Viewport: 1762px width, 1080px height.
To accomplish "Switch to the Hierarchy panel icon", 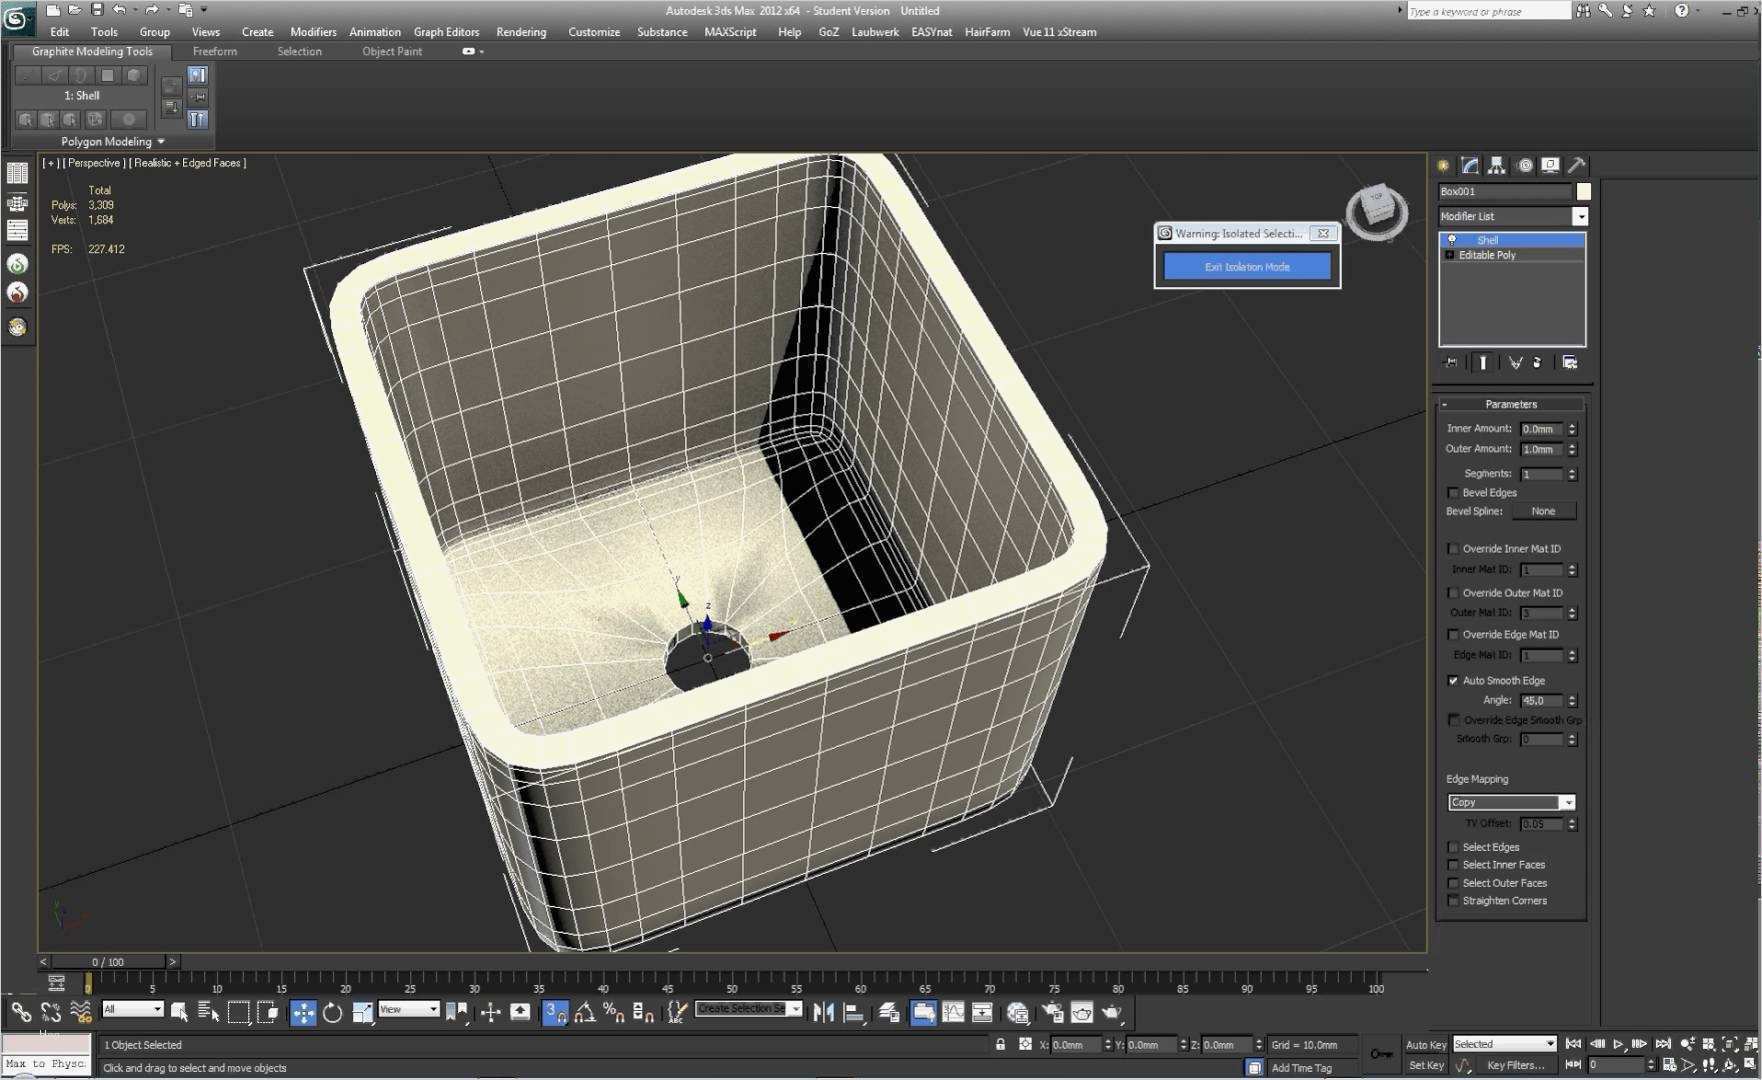I will point(1496,166).
